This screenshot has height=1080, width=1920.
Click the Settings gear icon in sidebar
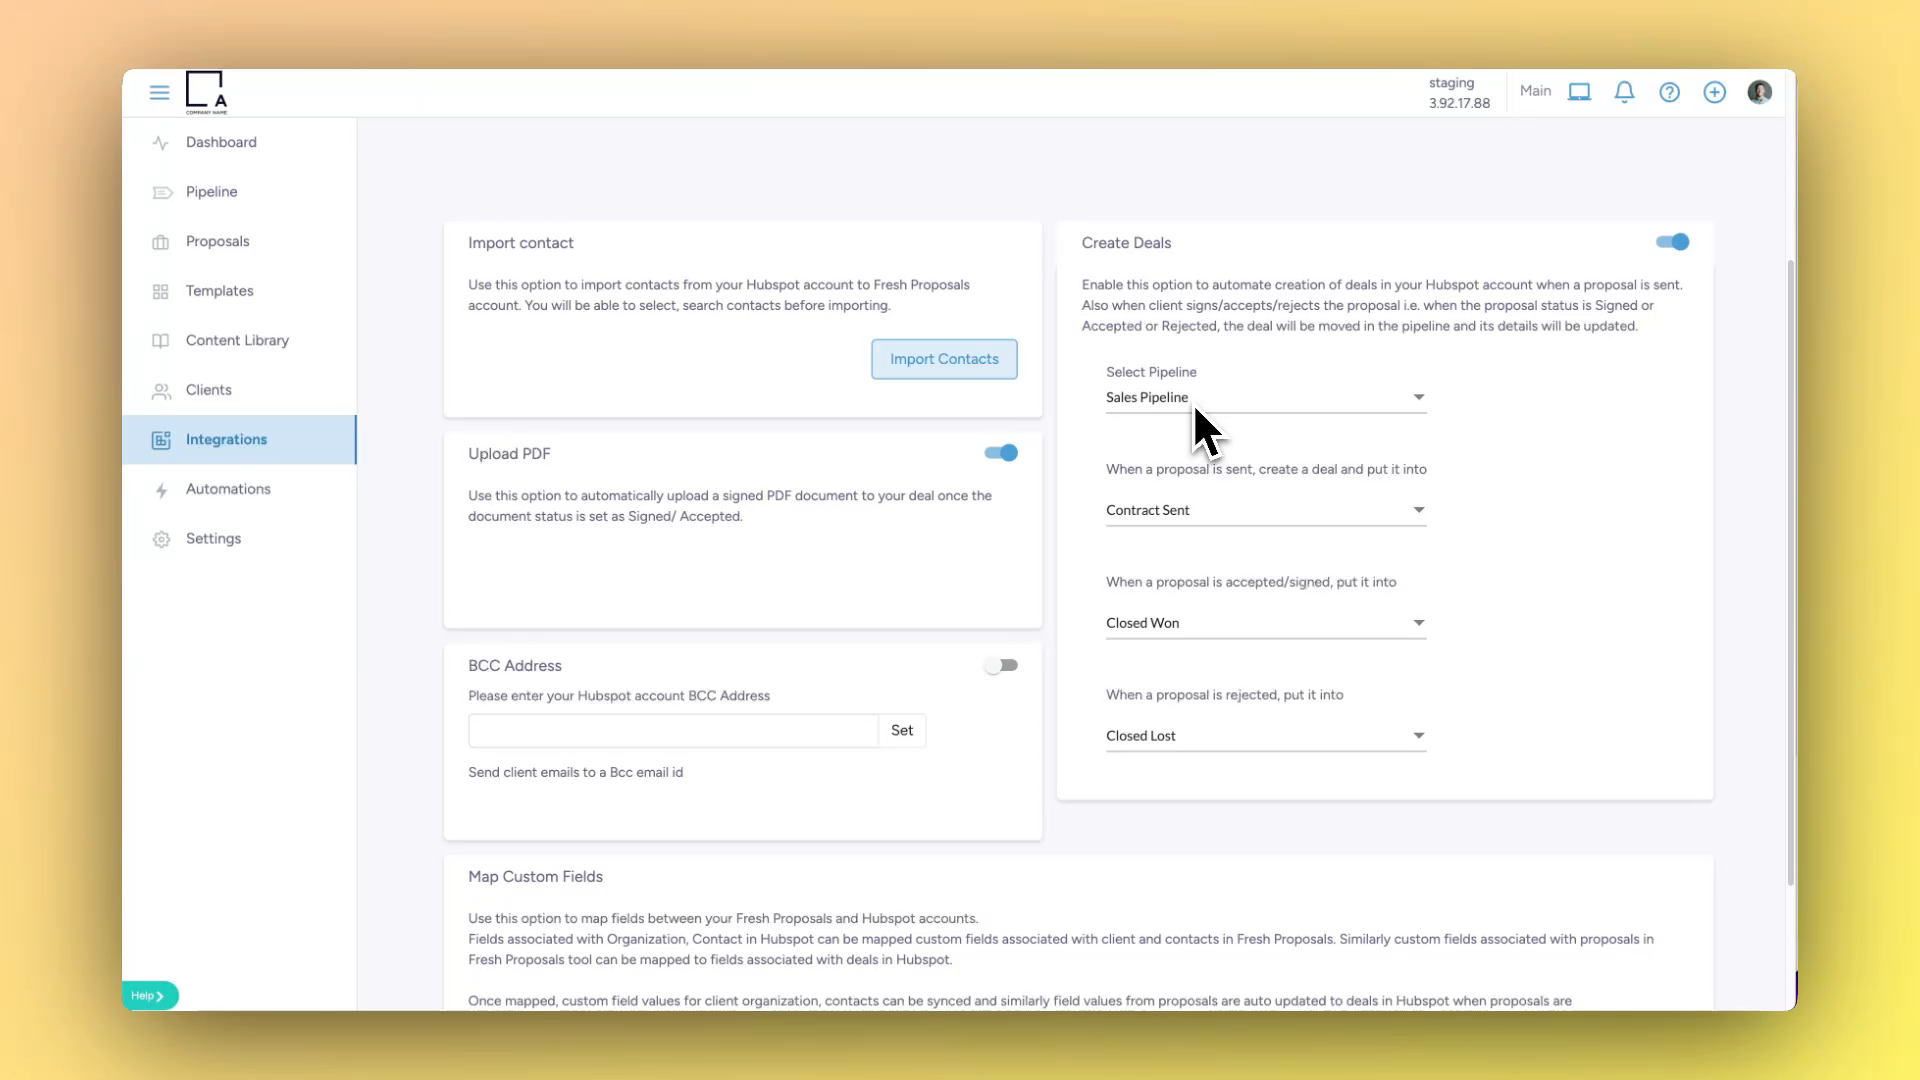tap(161, 539)
